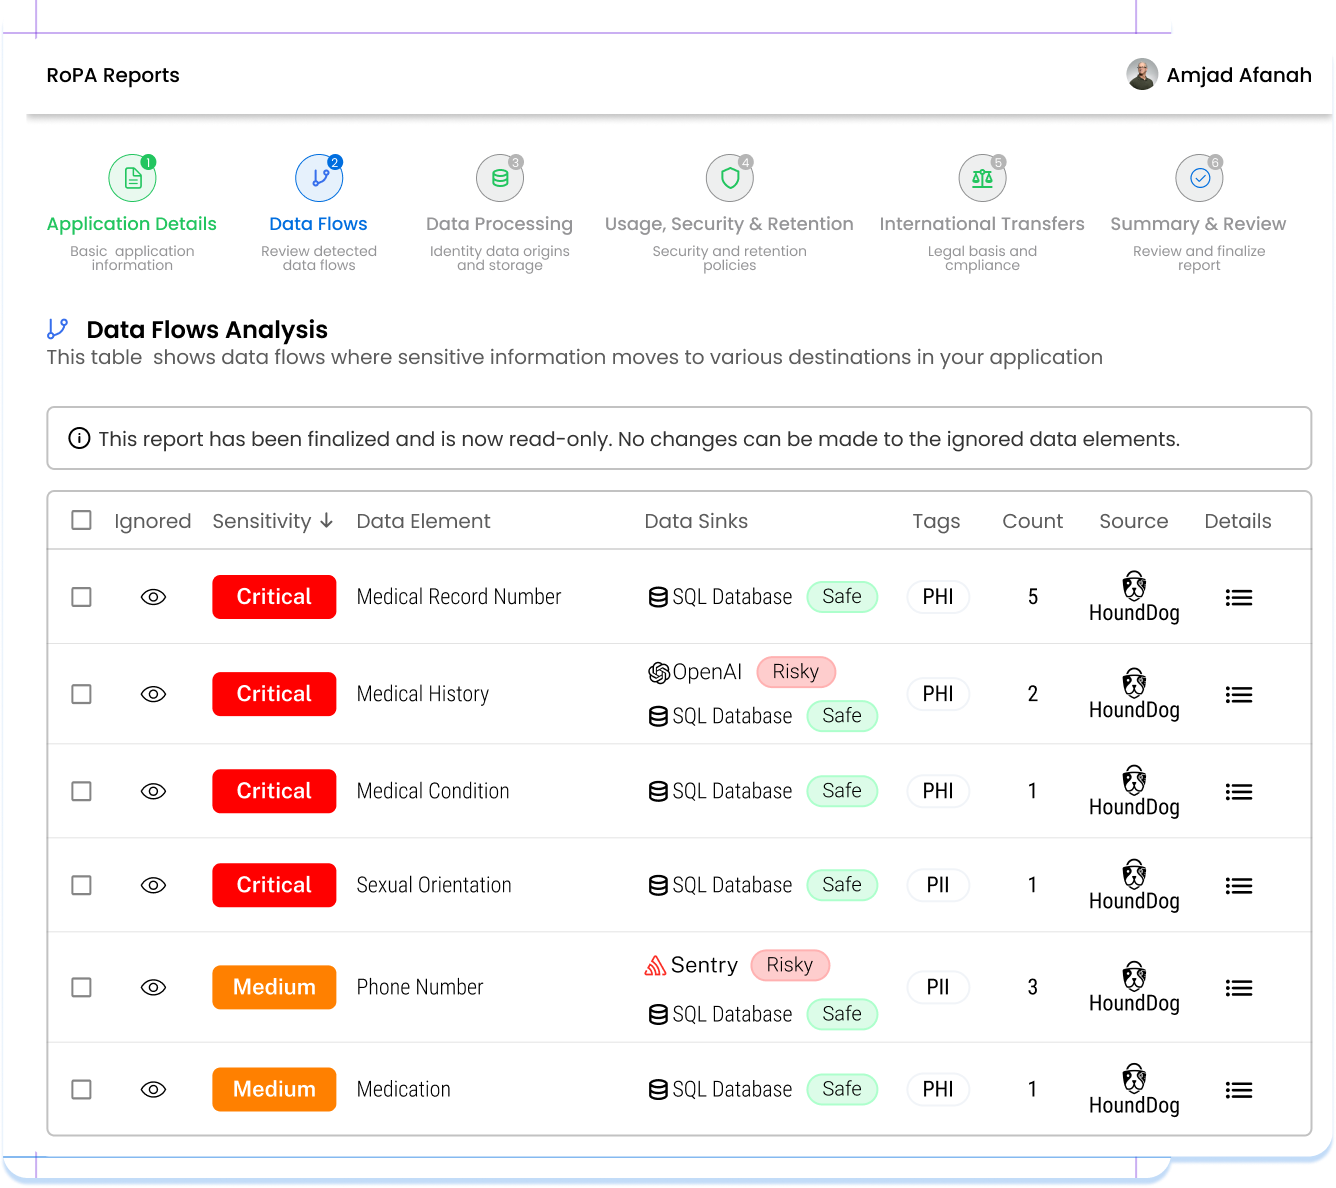
Task: Click the PHI tag for Medication
Action: click(x=937, y=1089)
